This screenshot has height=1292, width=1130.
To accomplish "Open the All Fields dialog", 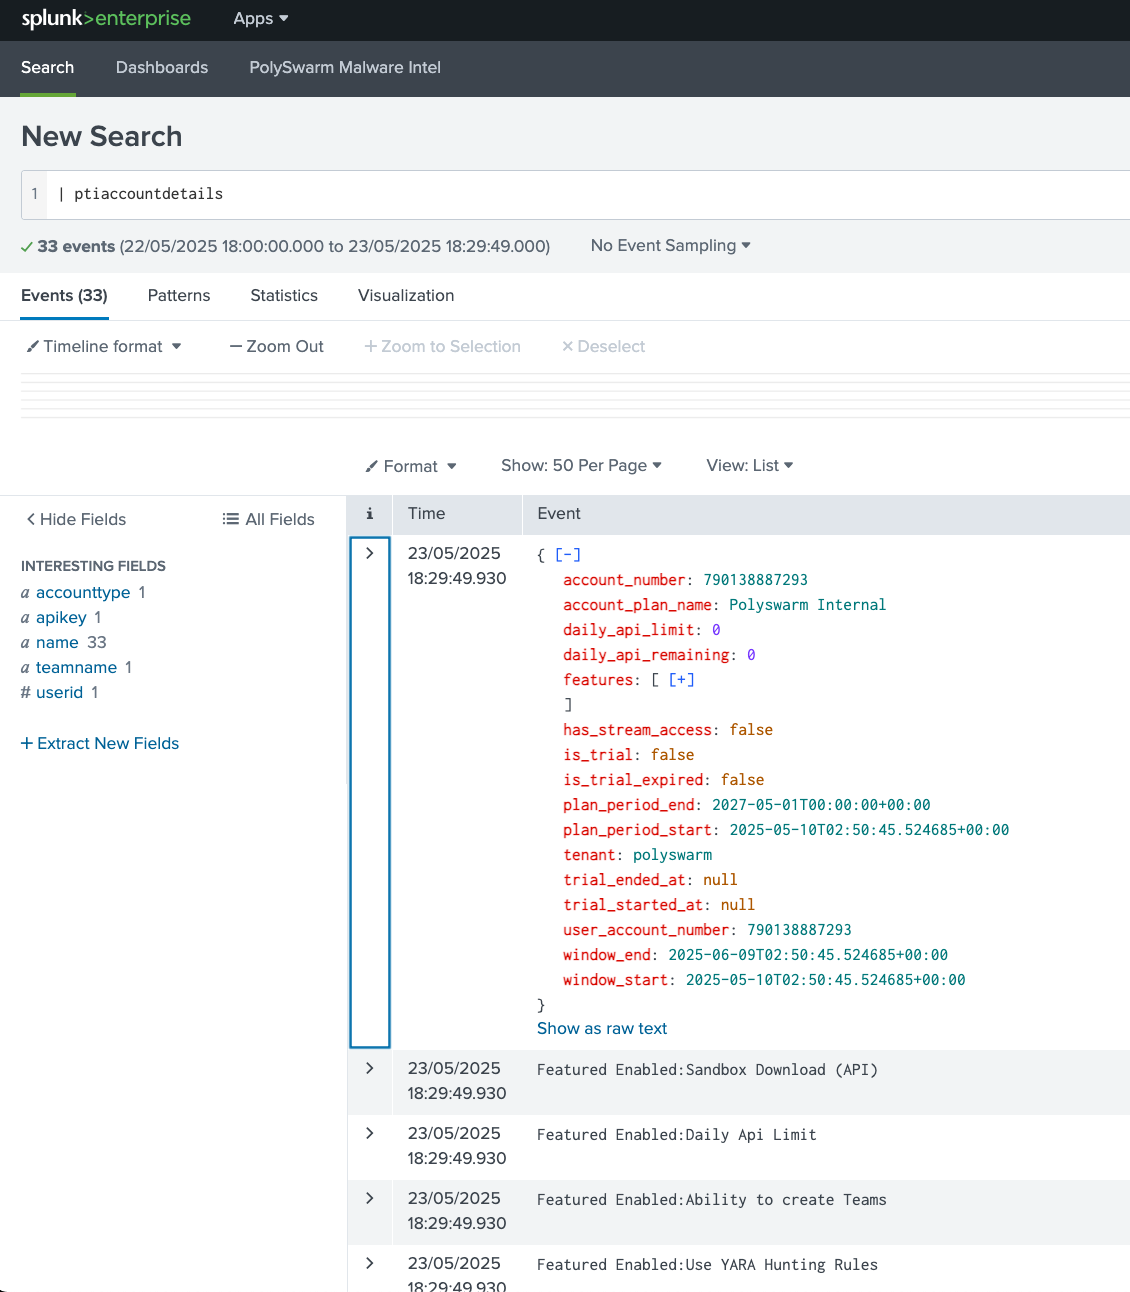I will [x=269, y=519].
